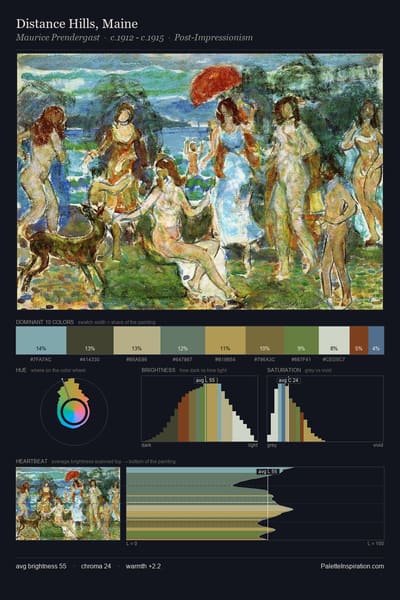This screenshot has height=600, width=400.
Task: Select the dark olive 12% color swatch
Action: (x=90, y=340)
